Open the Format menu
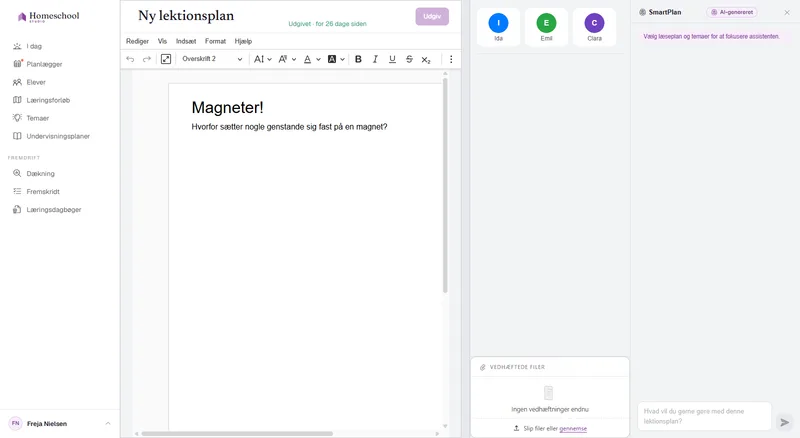Viewport: 800px width, 438px height. pyautogui.click(x=215, y=41)
